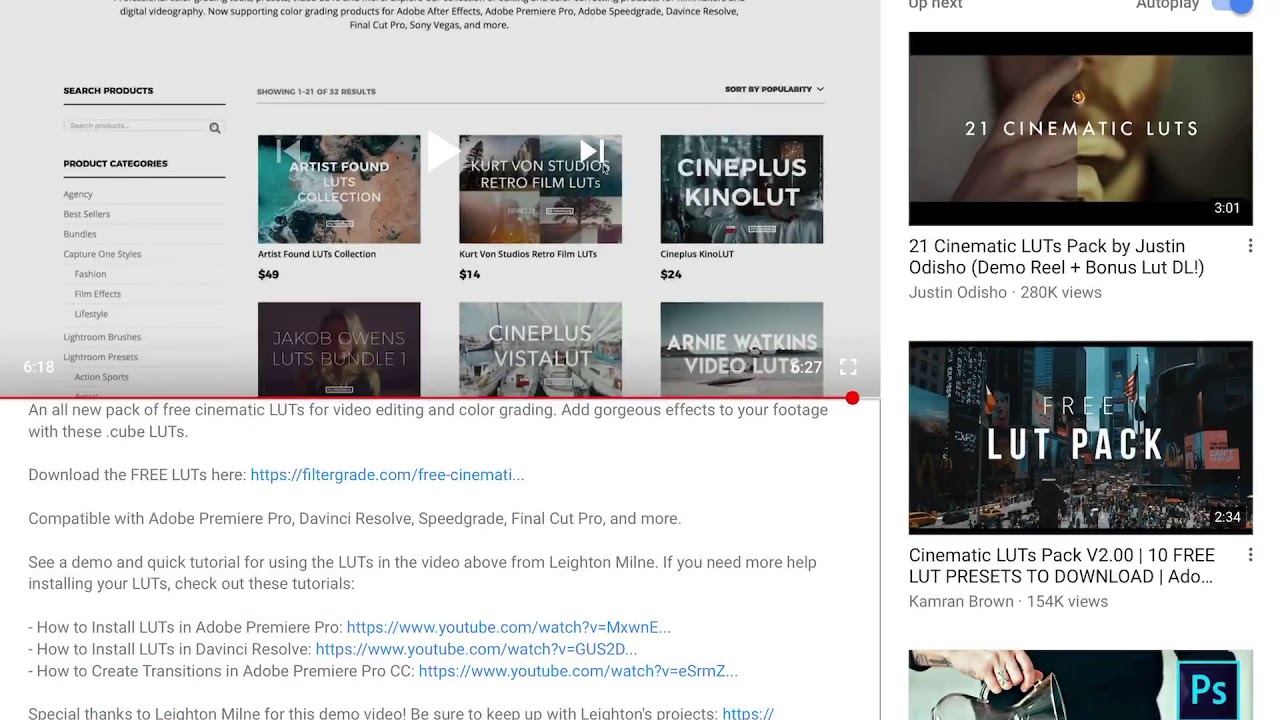Image resolution: width=1280 pixels, height=720 pixels.
Task: Open options menu for Cinematic LUTs Pack V2.00
Action: 1250,555
